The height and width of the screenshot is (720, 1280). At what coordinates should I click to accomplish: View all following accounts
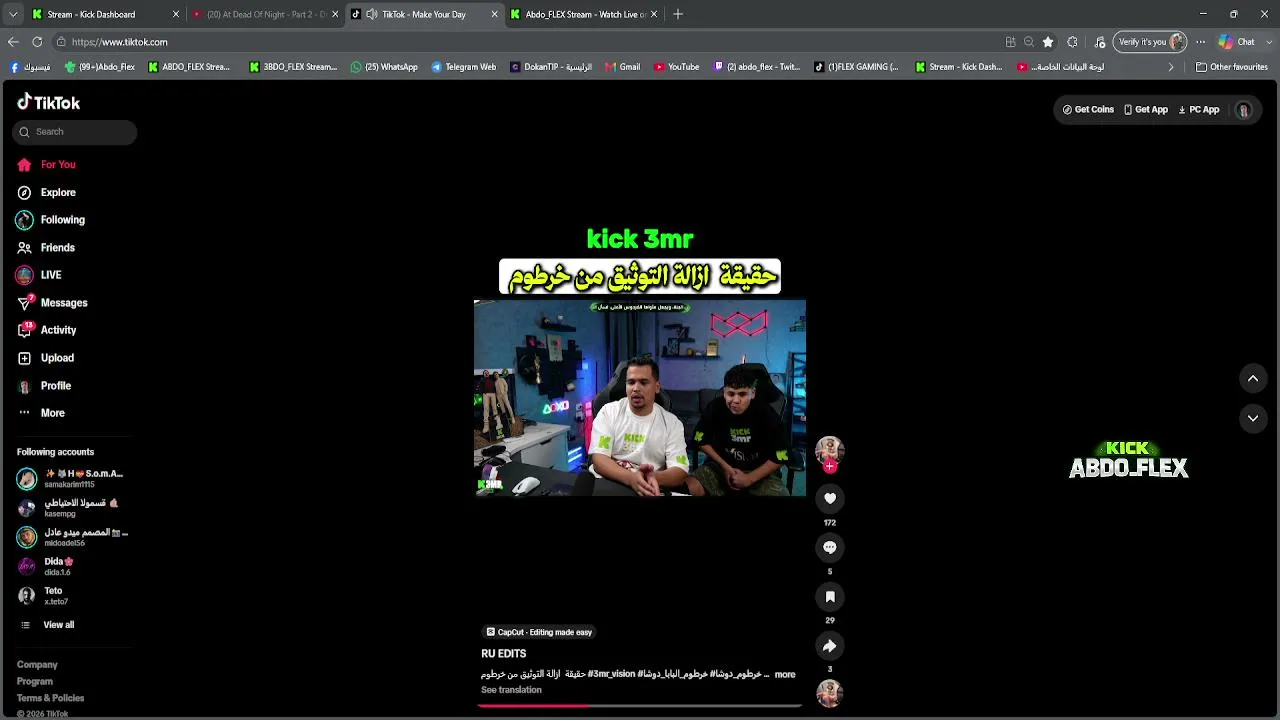coord(47,625)
